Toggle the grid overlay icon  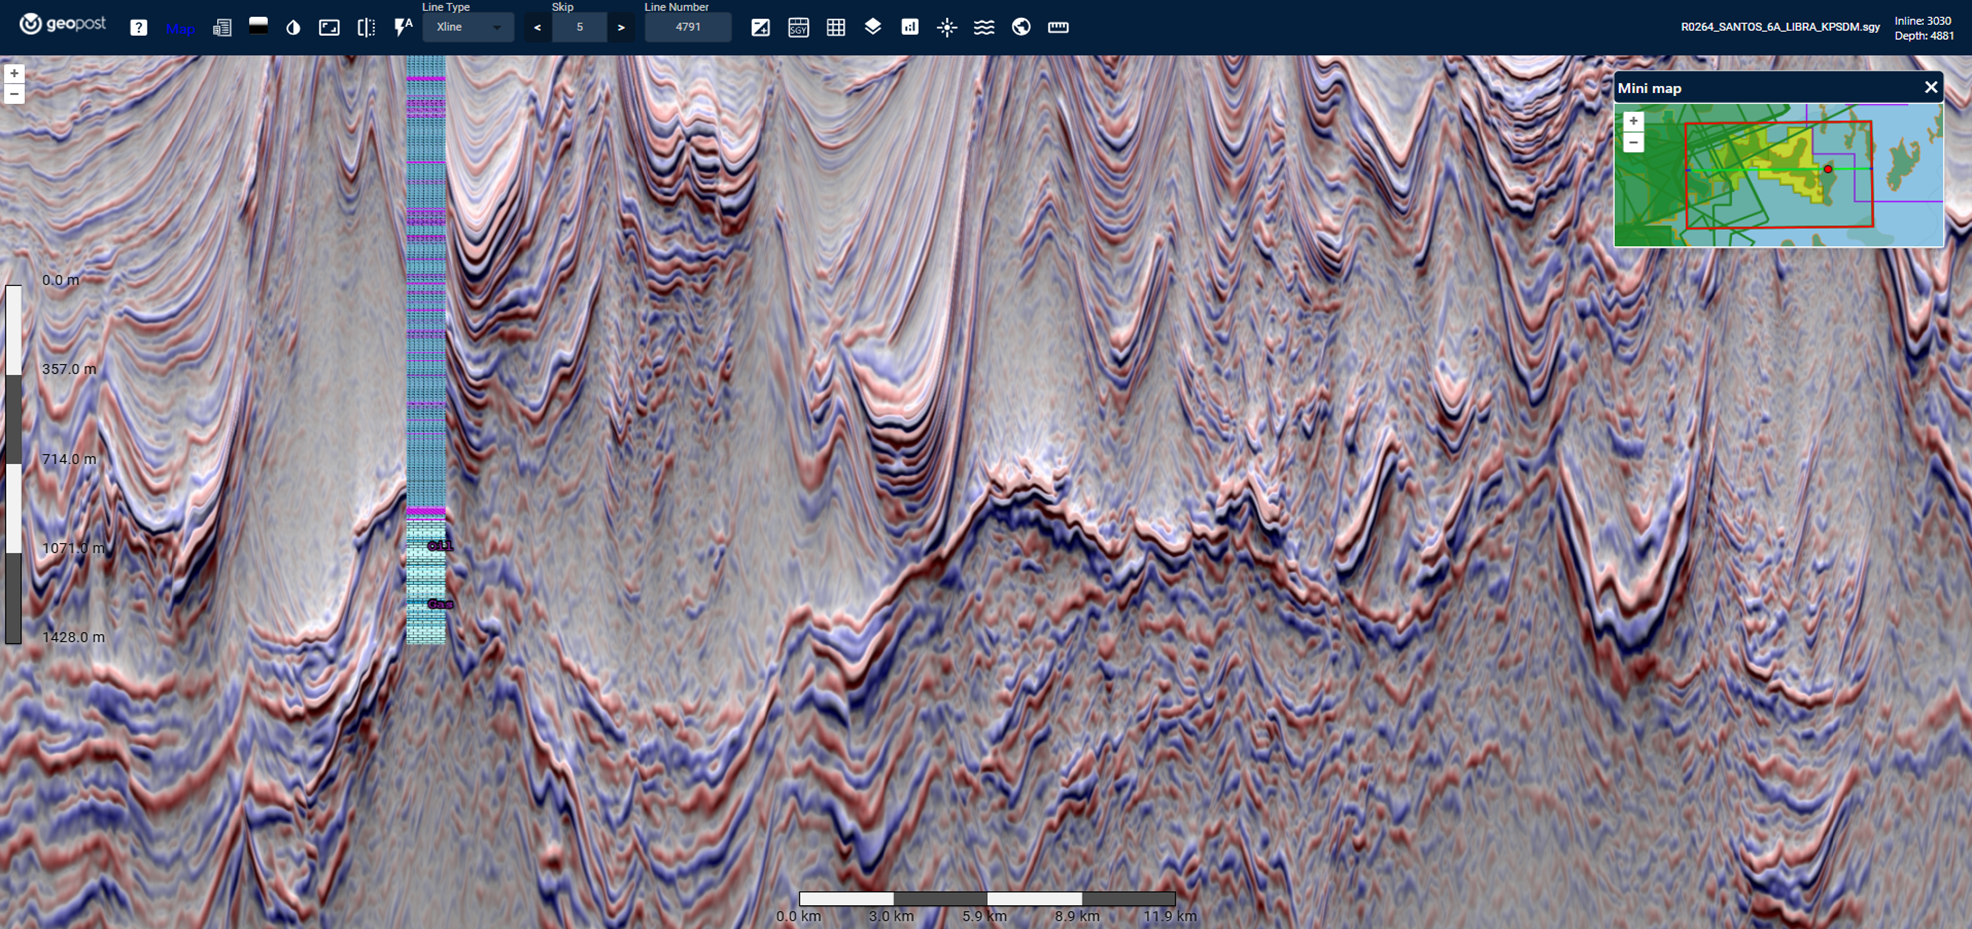(836, 28)
